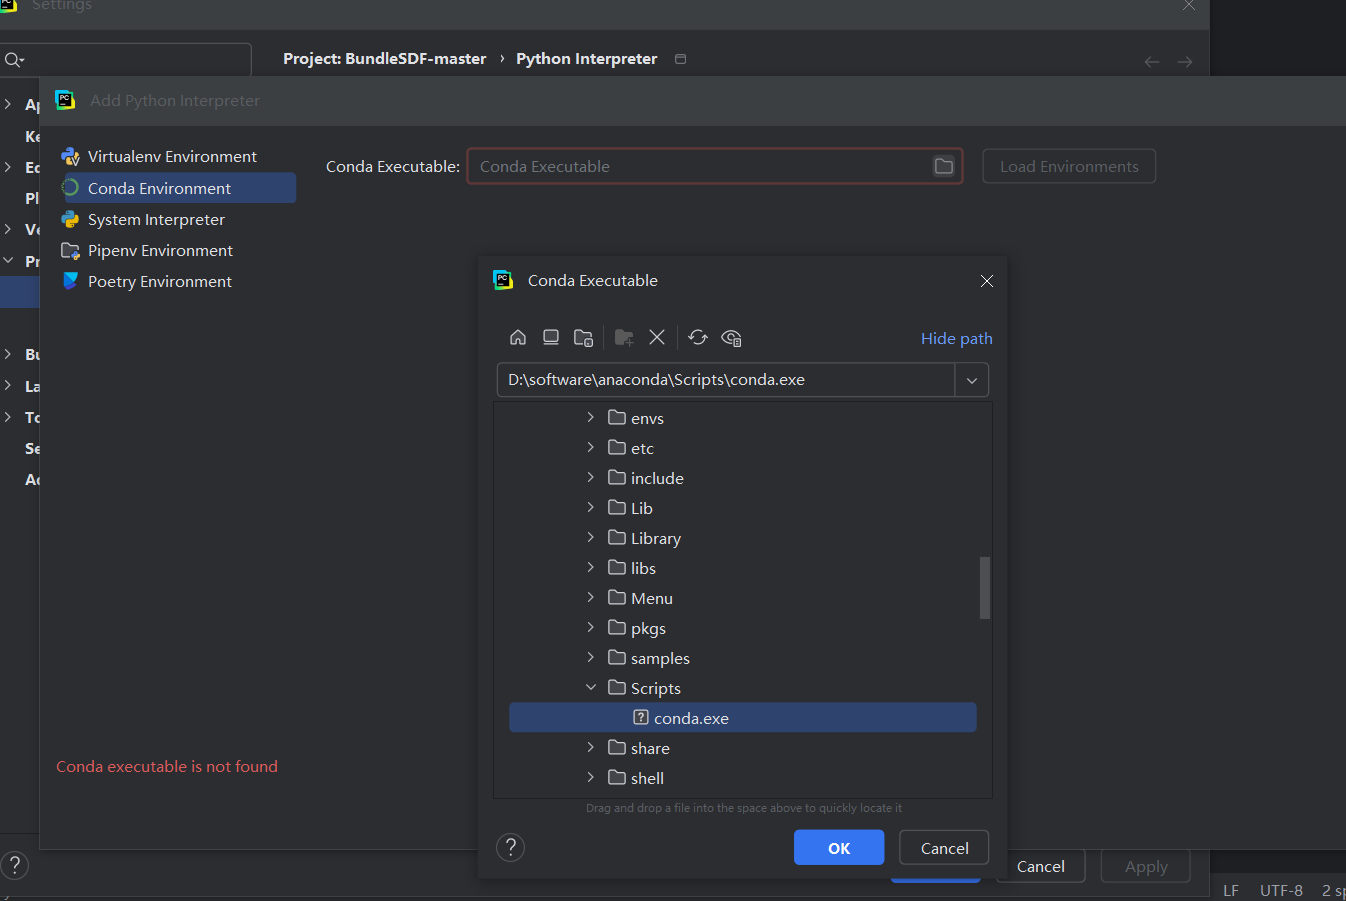Open the help question mark in file chooser
The width and height of the screenshot is (1346, 901).
pos(510,847)
